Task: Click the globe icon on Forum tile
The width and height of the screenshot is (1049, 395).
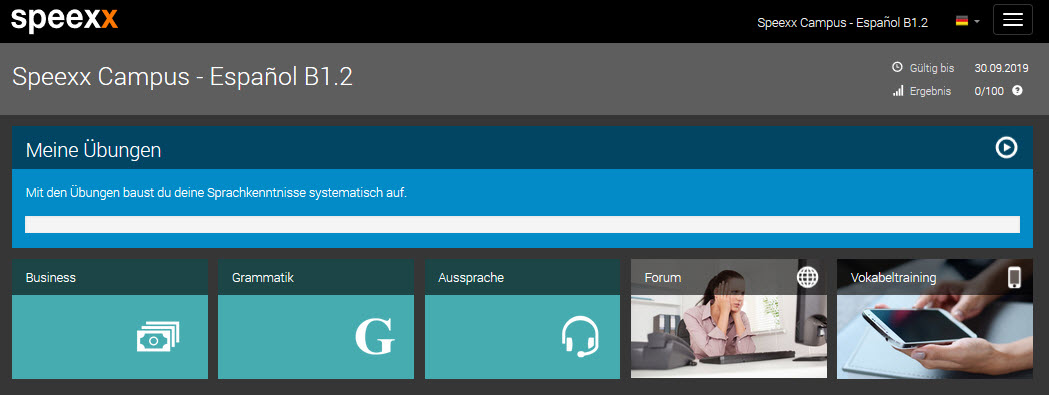Action: [x=807, y=277]
